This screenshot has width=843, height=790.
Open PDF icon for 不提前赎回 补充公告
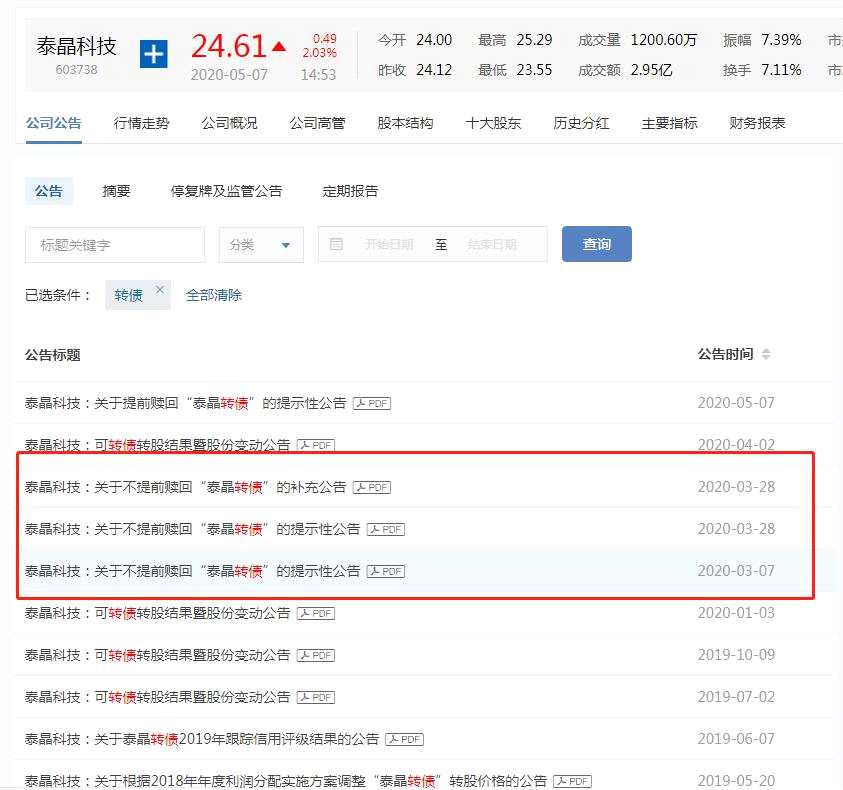tap(372, 487)
